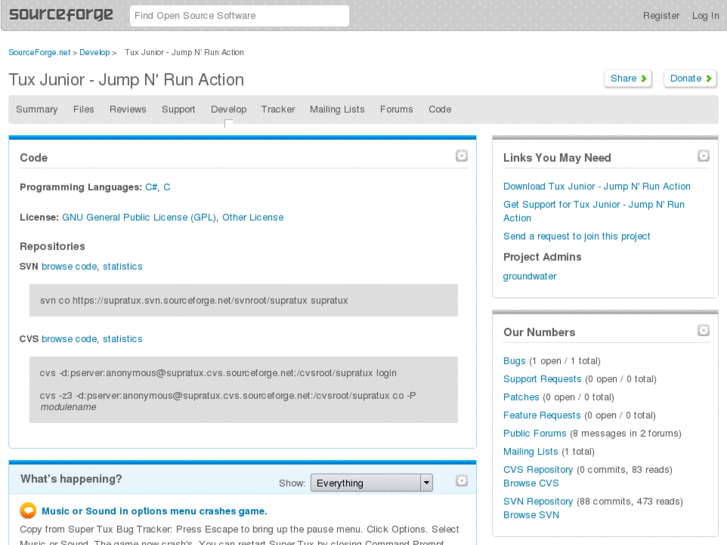Click the What's happening panel gear icon
Image resolution: width=727 pixels, height=545 pixels.
[x=461, y=481]
